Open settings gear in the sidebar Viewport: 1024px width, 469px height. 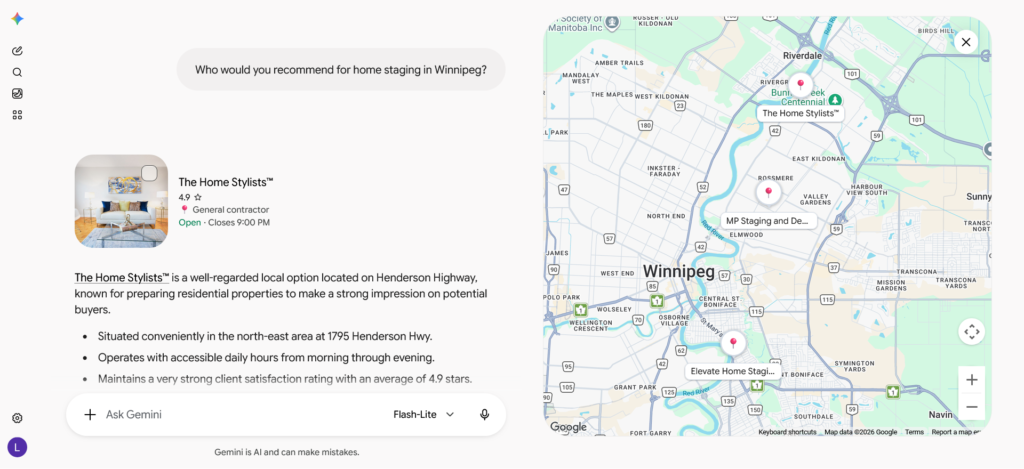point(18,418)
